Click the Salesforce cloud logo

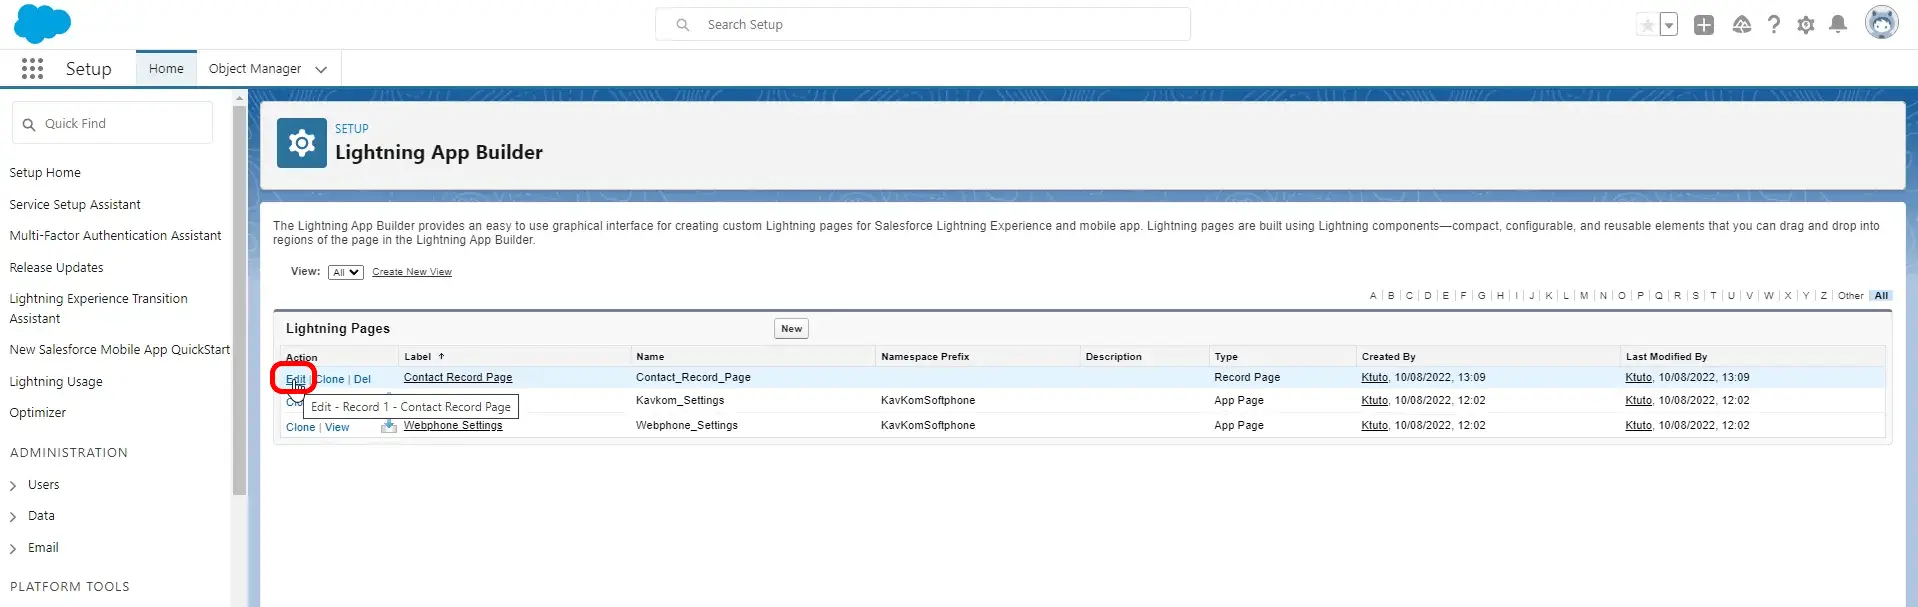42,24
